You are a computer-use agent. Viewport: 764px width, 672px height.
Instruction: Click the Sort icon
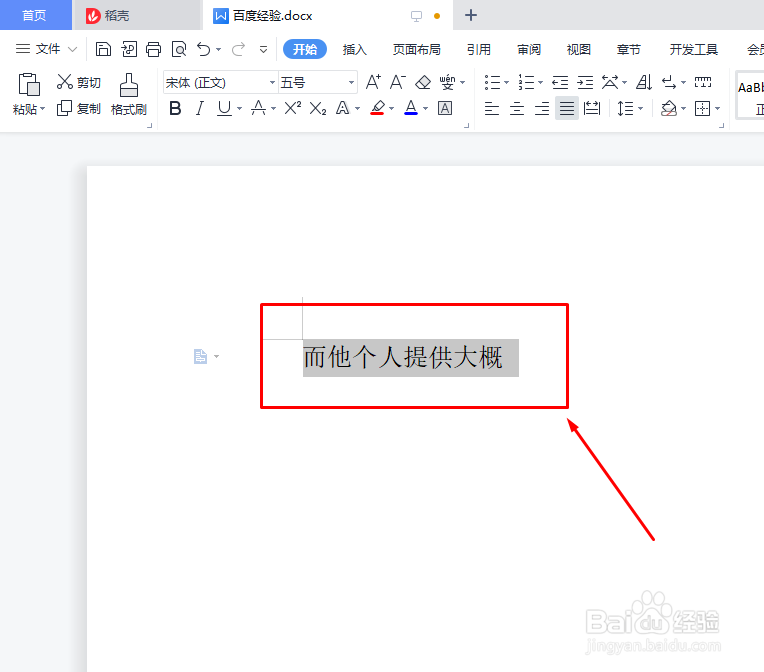click(644, 82)
